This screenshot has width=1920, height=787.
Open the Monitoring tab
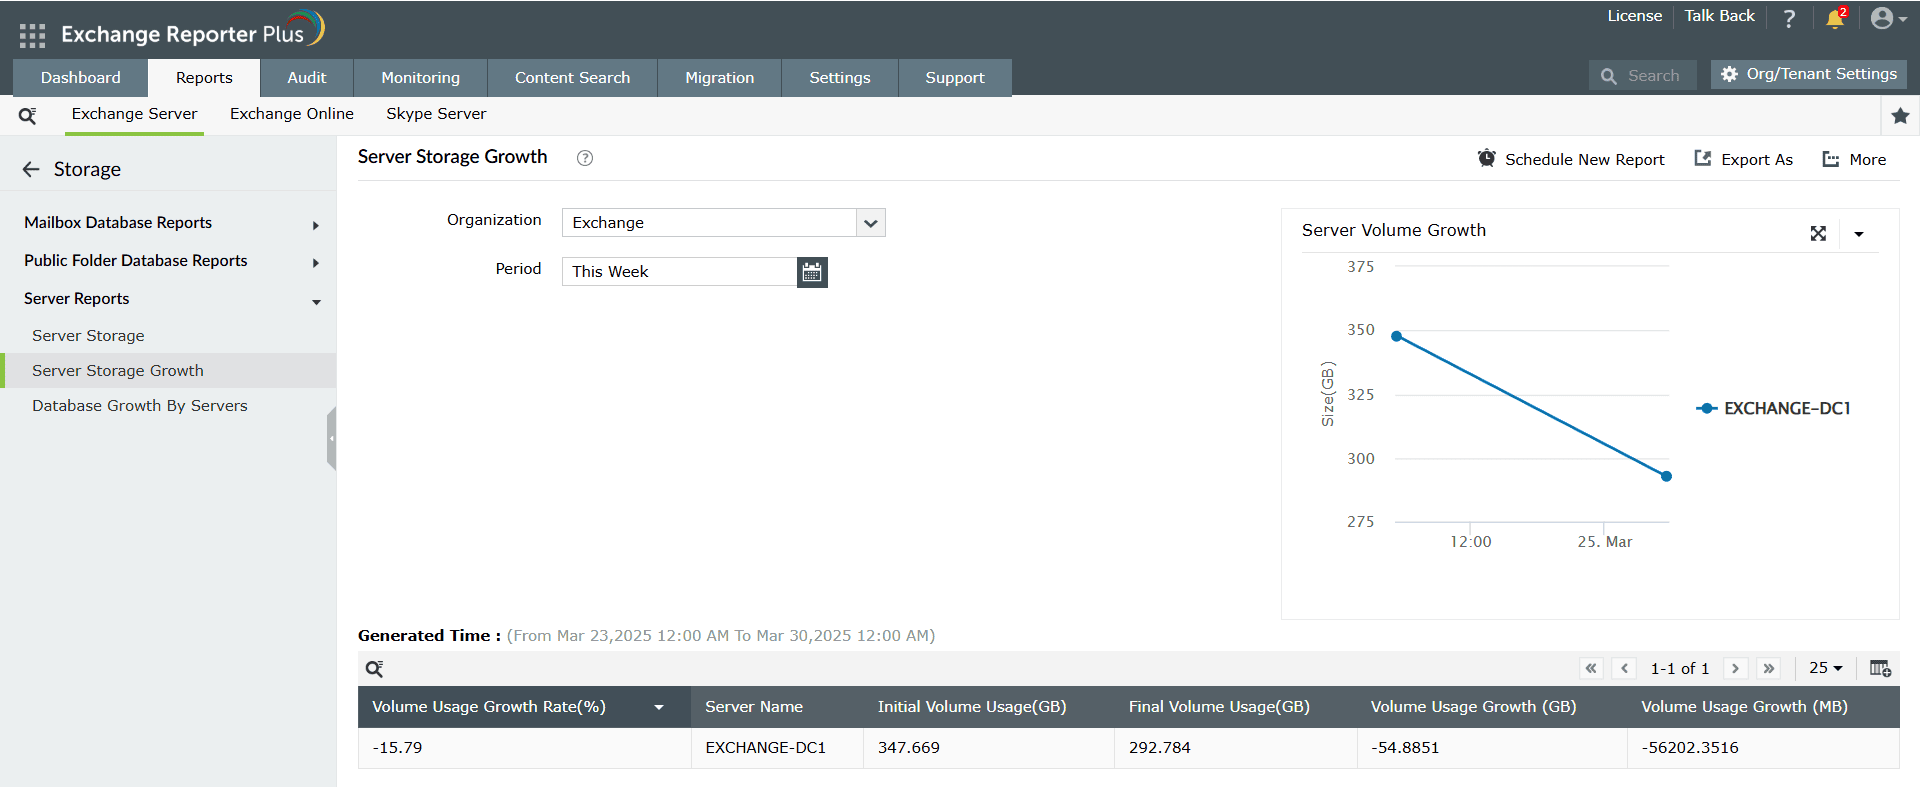(x=421, y=78)
